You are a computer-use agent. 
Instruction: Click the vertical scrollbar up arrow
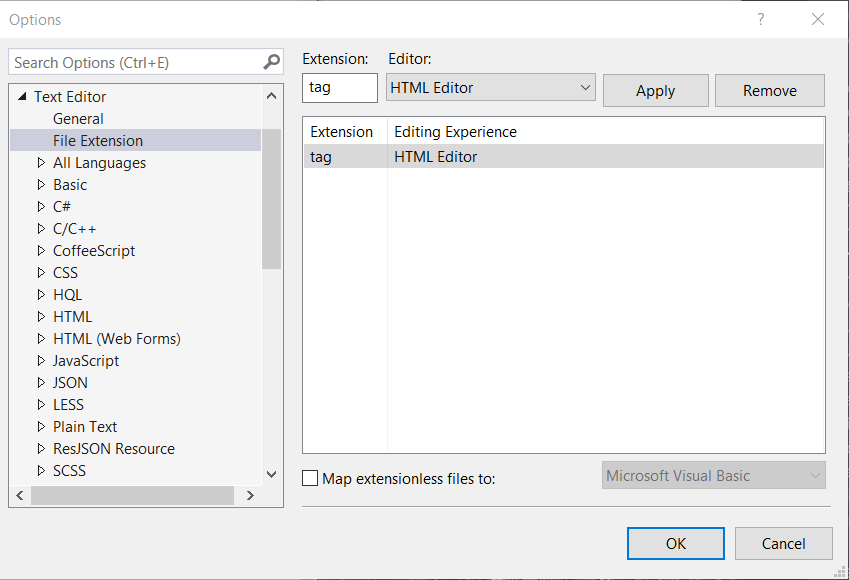pyautogui.click(x=270, y=96)
